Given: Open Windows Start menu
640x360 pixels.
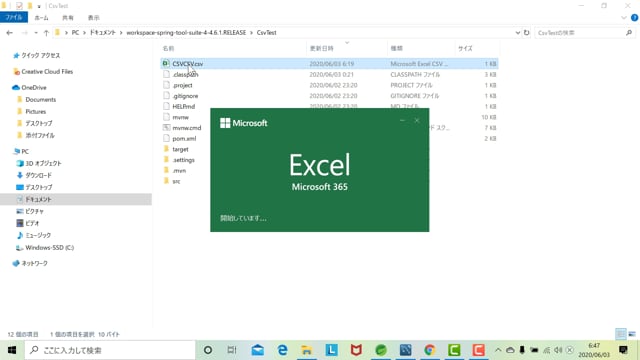Looking at the screenshot, I should pos(12,350).
